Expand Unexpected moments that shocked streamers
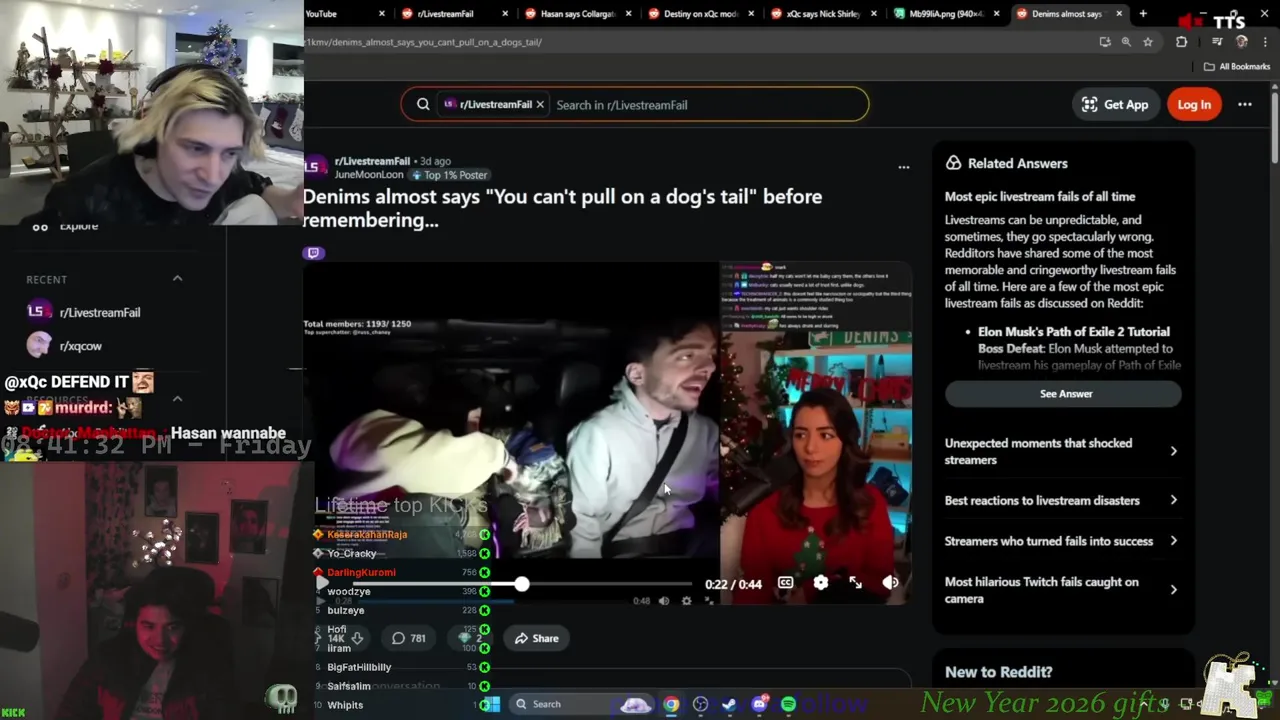1280x720 pixels. [1062, 451]
